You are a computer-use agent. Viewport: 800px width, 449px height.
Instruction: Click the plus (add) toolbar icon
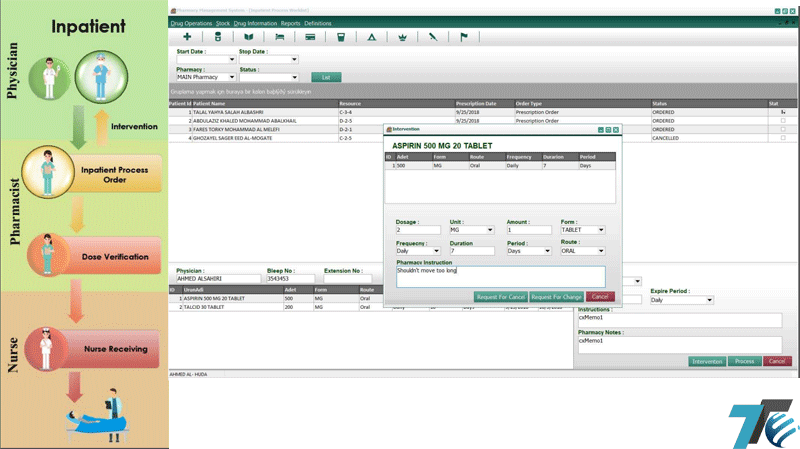coord(187,37)
